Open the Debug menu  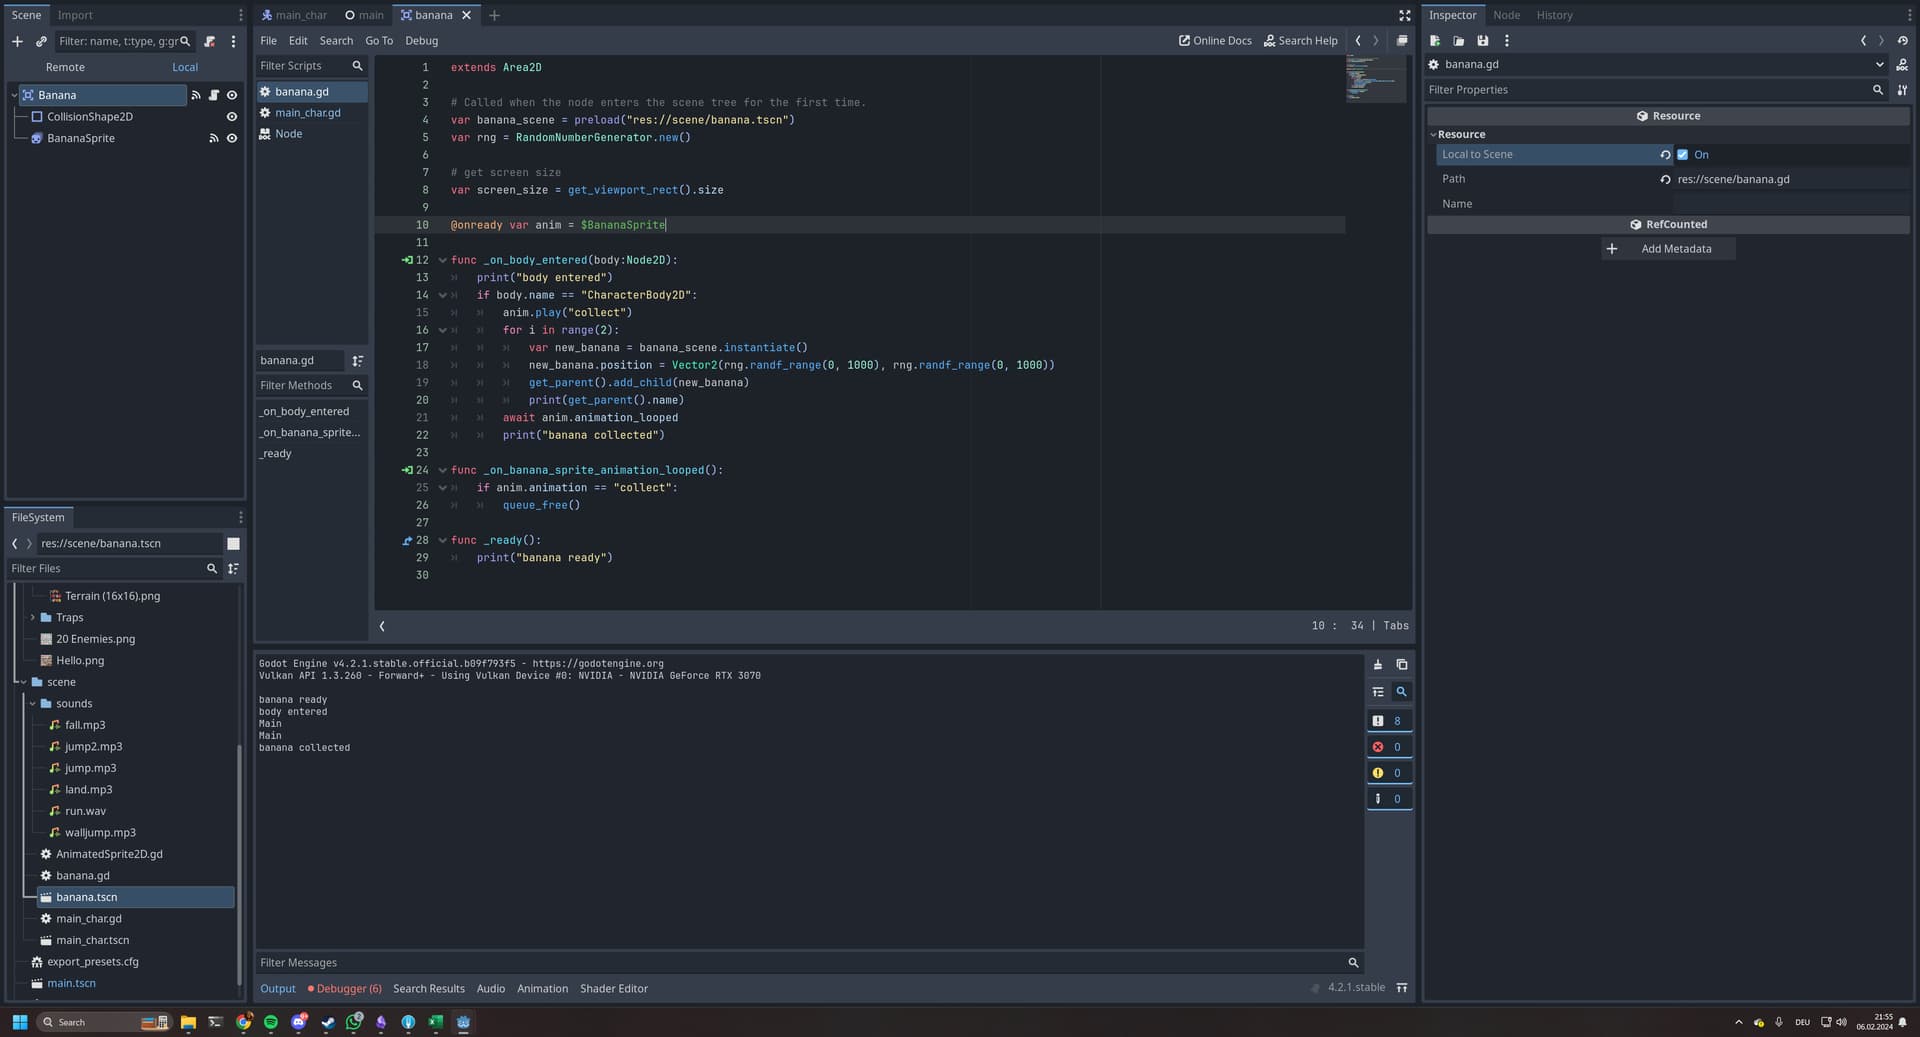click(421, 41)
